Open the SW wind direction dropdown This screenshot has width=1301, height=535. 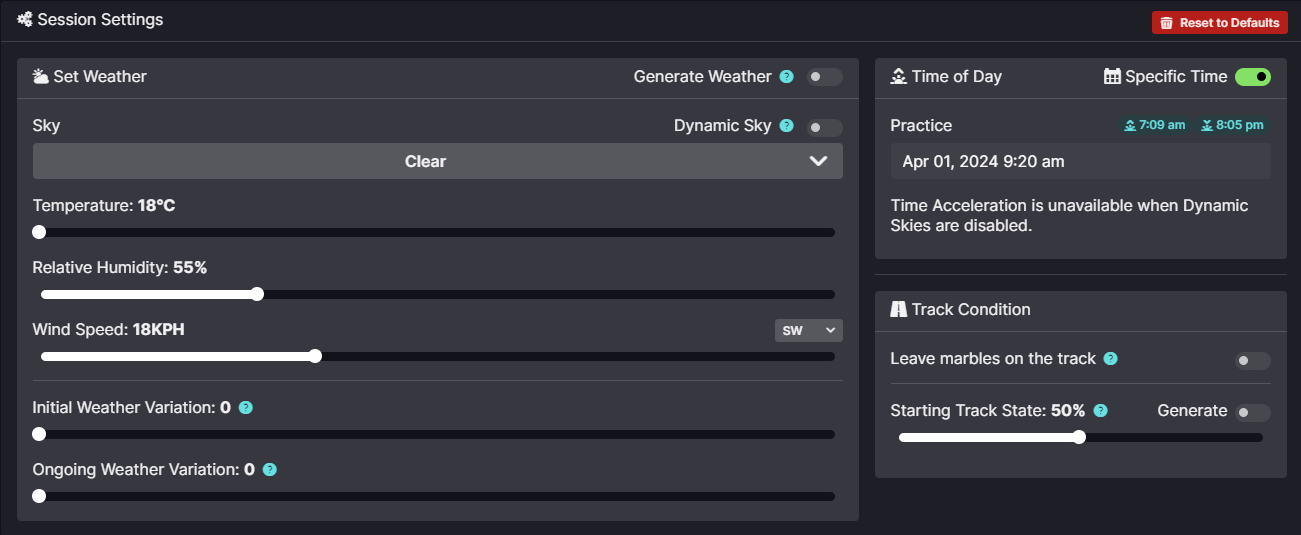point(809,330)
